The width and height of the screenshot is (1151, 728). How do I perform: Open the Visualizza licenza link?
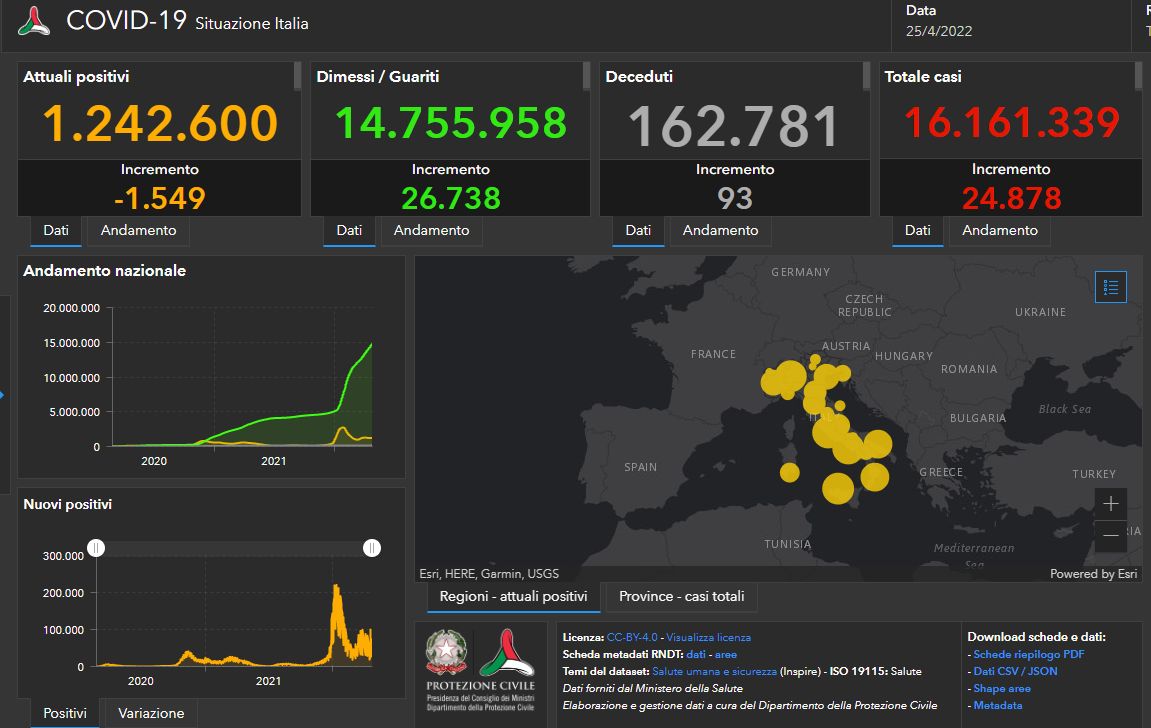708,637
